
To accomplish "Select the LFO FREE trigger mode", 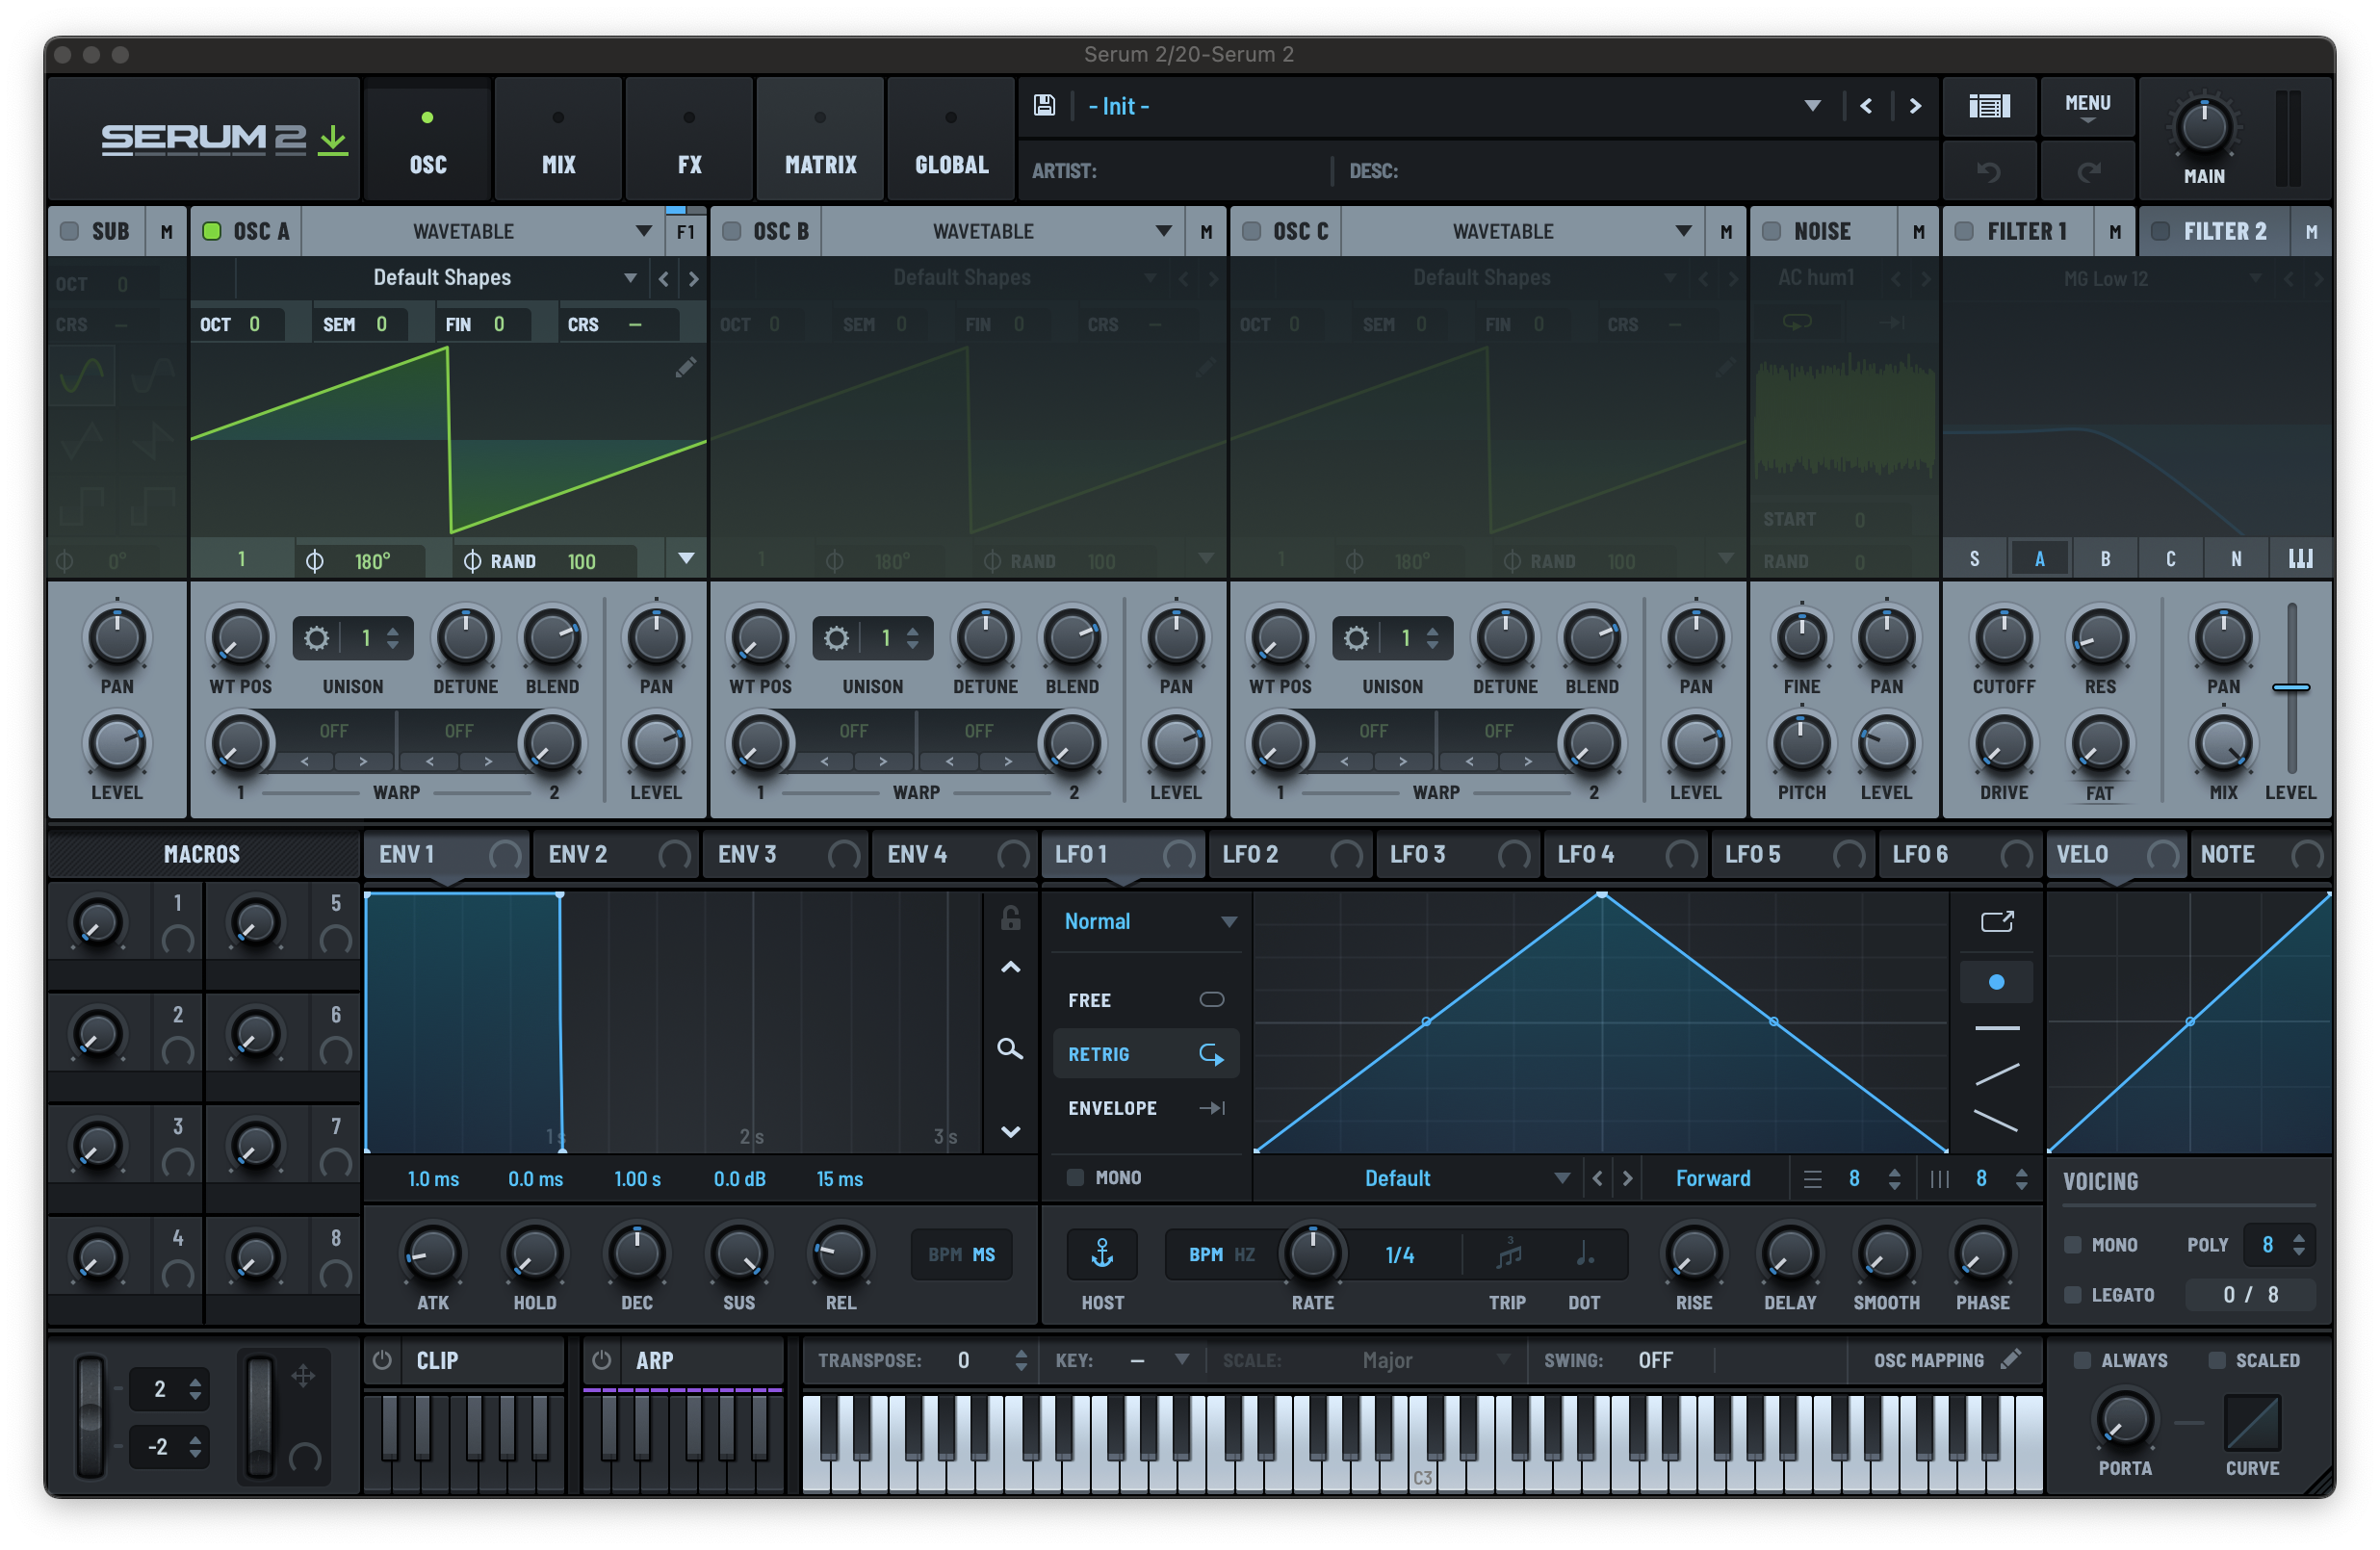I will (x=1146, y=1000).
